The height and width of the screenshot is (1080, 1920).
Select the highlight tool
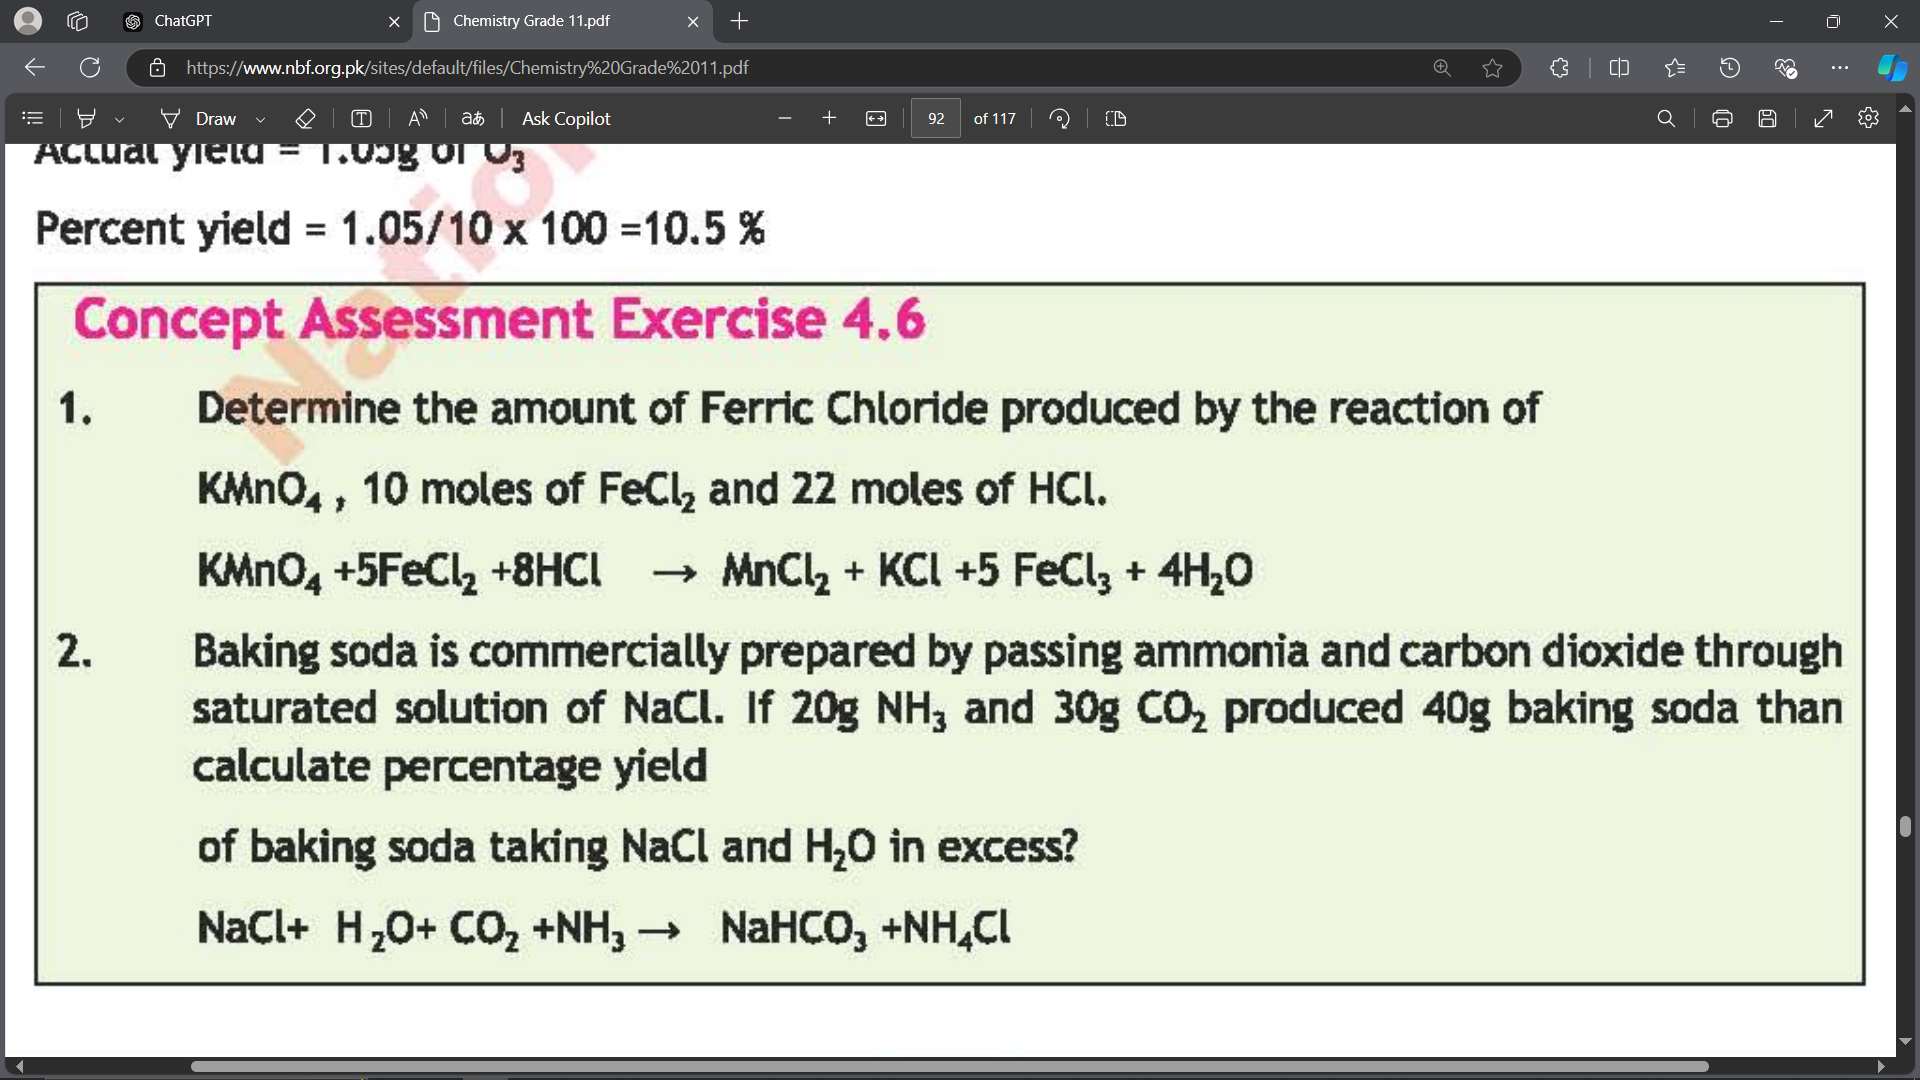[x=87, y=118]
